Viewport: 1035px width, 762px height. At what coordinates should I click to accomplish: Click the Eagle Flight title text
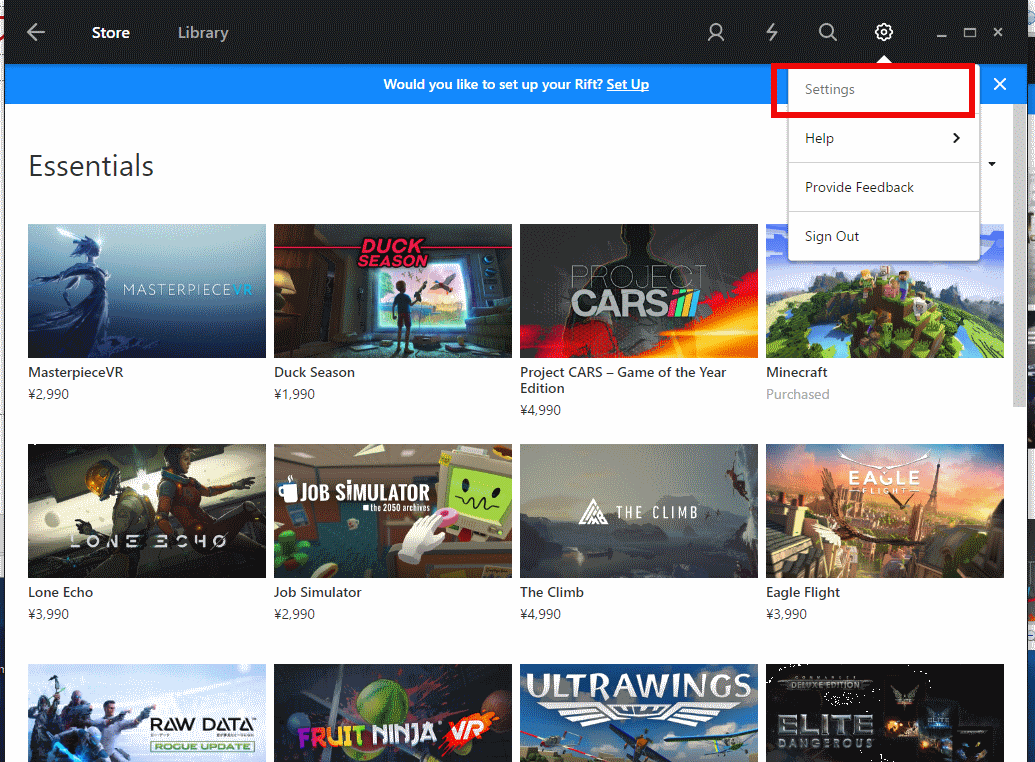tap(803, 592)
